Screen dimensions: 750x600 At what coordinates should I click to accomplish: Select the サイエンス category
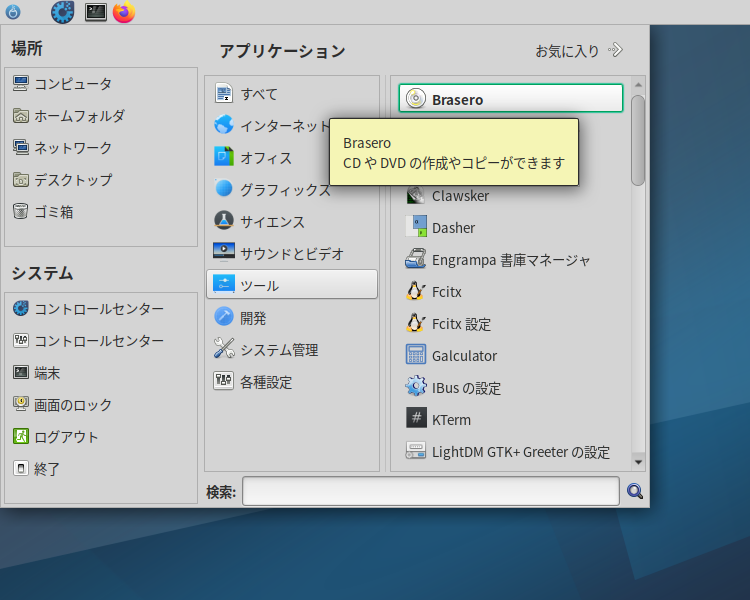(x=292, y=221)
